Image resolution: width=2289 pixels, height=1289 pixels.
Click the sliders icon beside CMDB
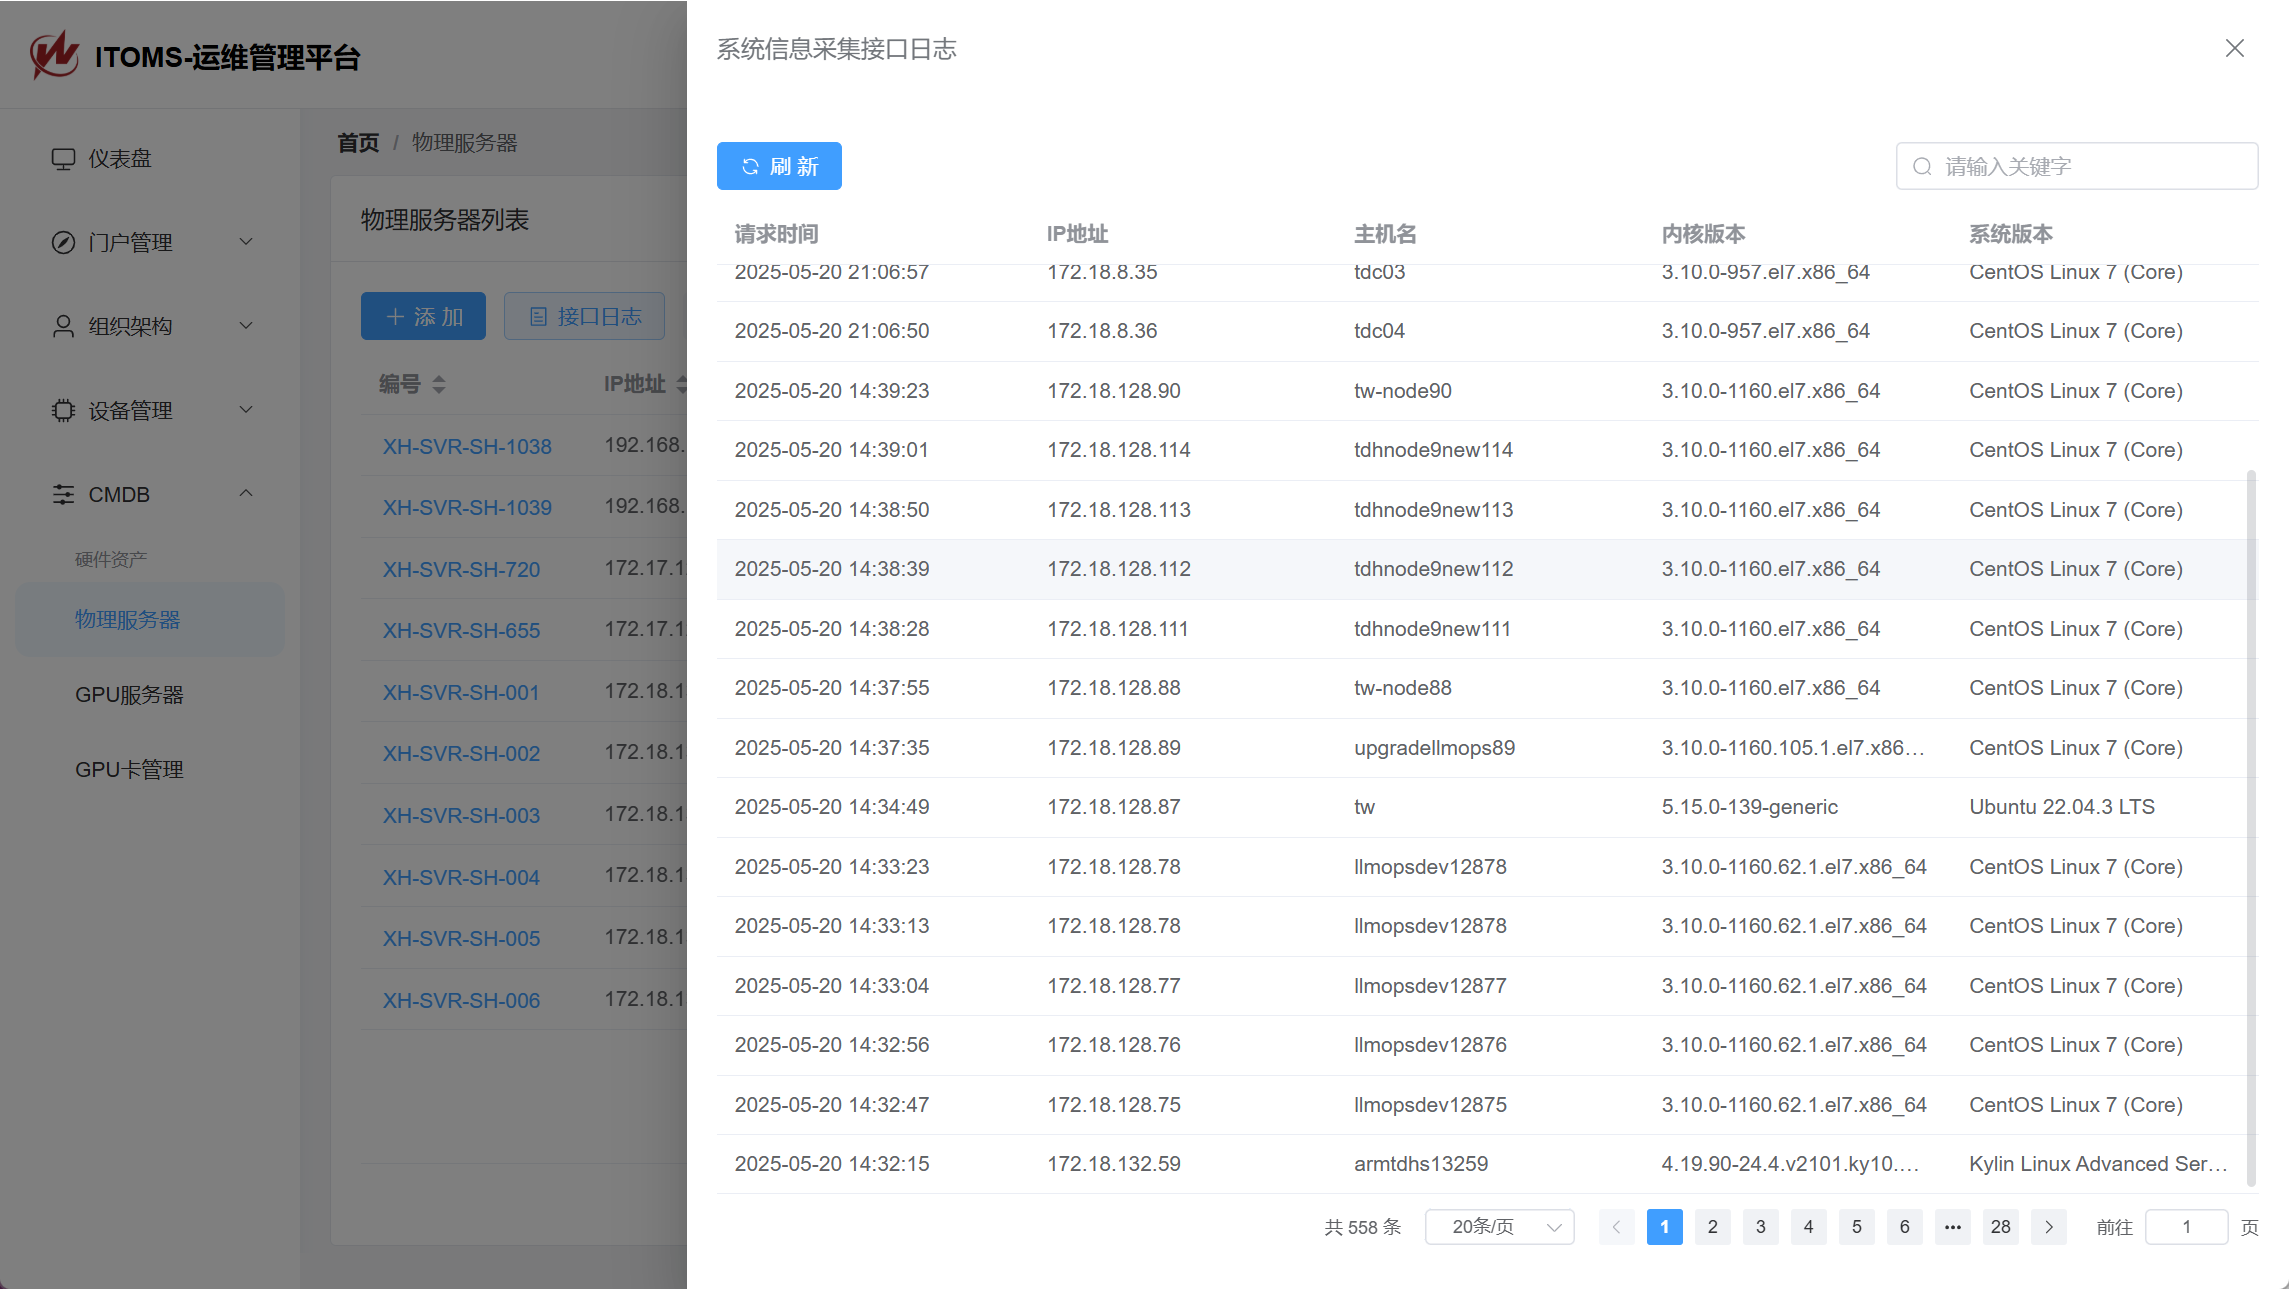[x=63, y=494]
